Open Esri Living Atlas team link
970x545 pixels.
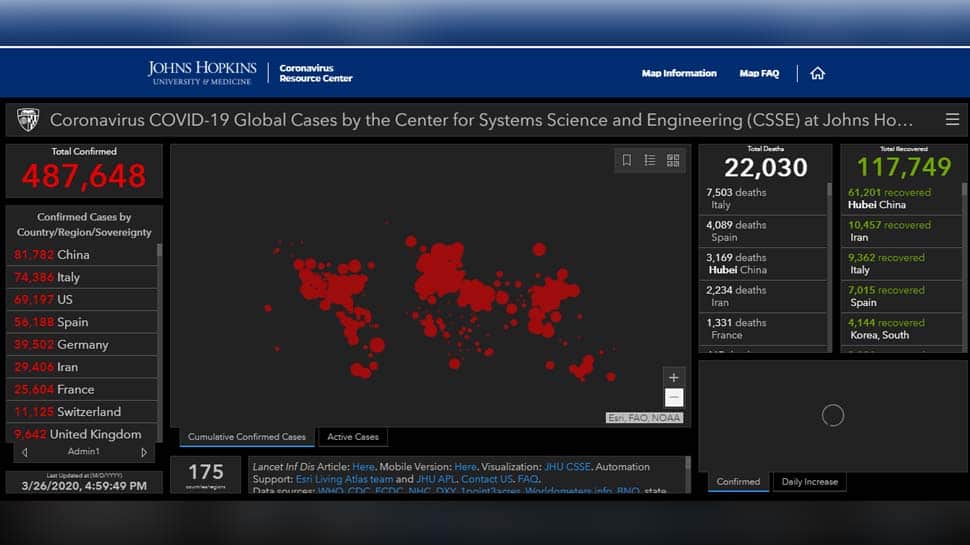[x=344, y=479]
